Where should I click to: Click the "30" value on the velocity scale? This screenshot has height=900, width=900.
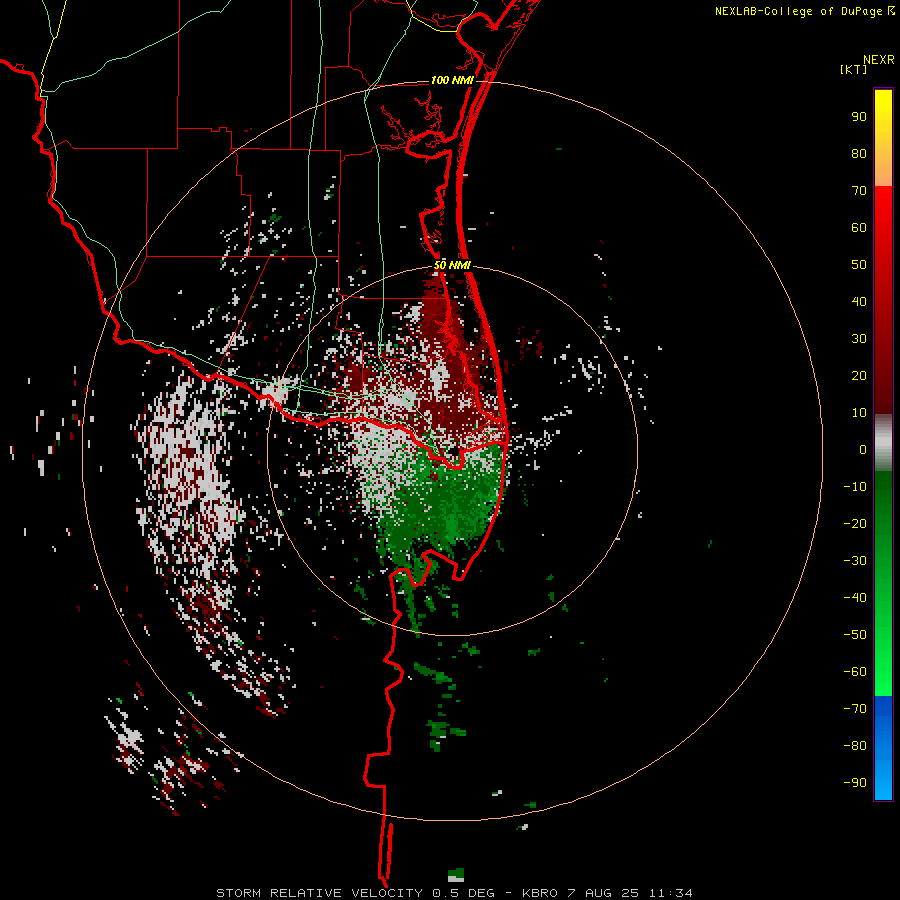tap(859, 339)
